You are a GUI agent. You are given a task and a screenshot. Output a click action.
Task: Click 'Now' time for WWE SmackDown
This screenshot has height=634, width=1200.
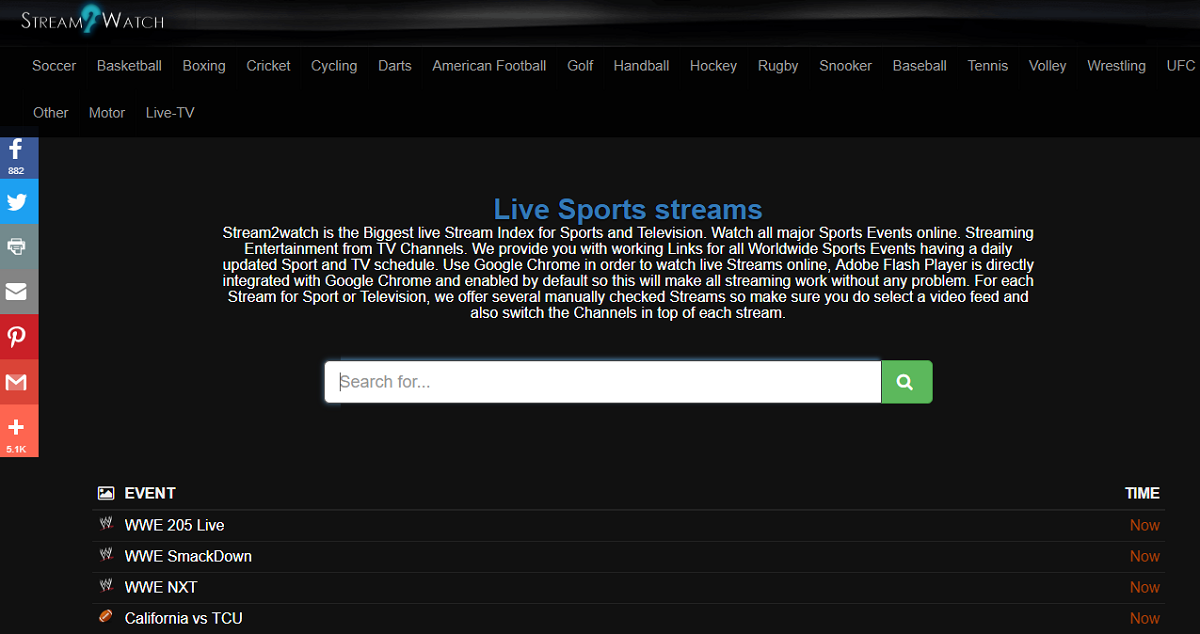(1145, 556)
